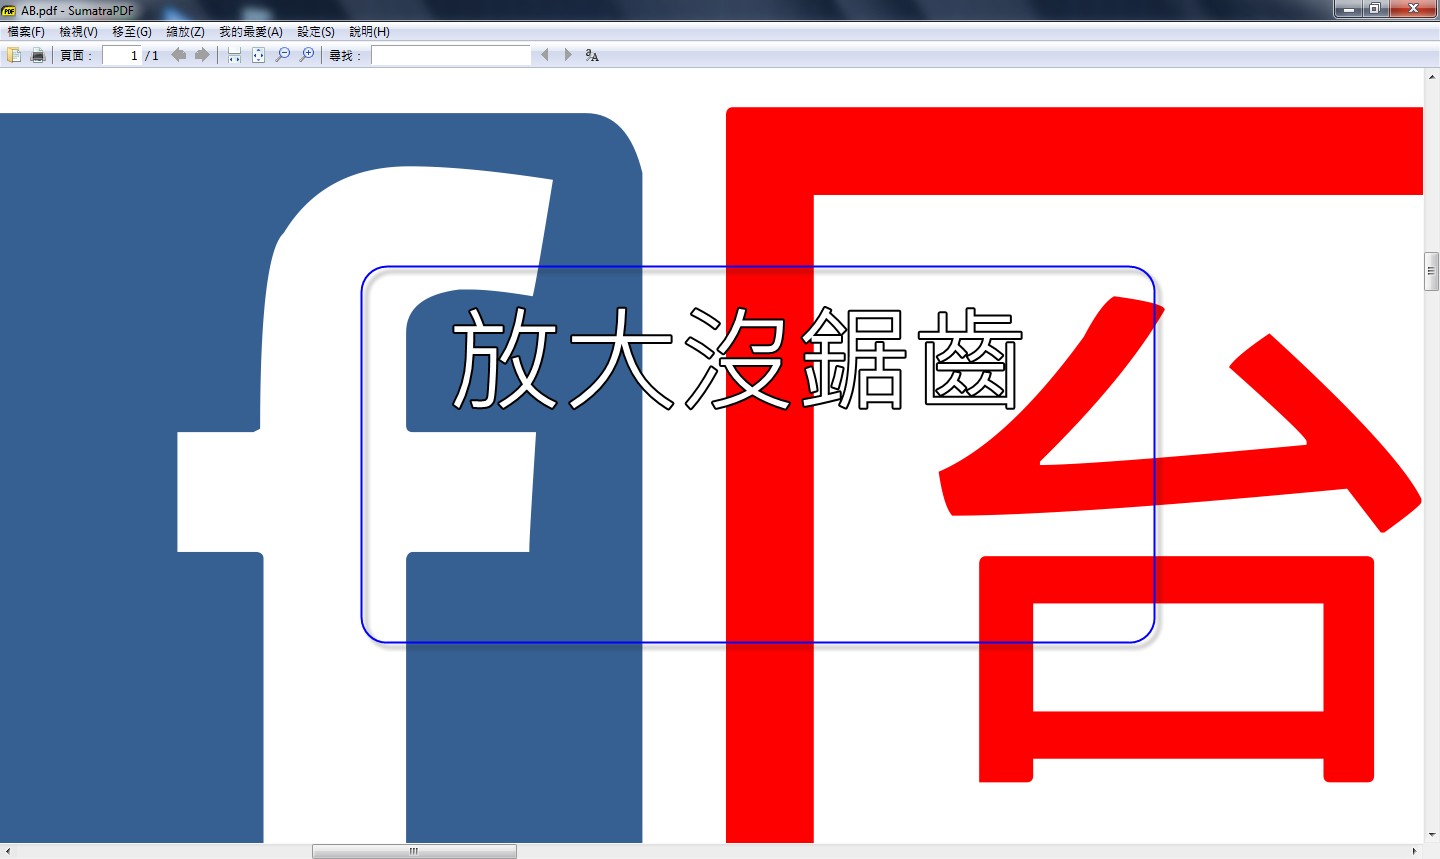Screen dimensions: 1440x859
Task: Open the 檔案(F) menu
Action: (26, 32)
